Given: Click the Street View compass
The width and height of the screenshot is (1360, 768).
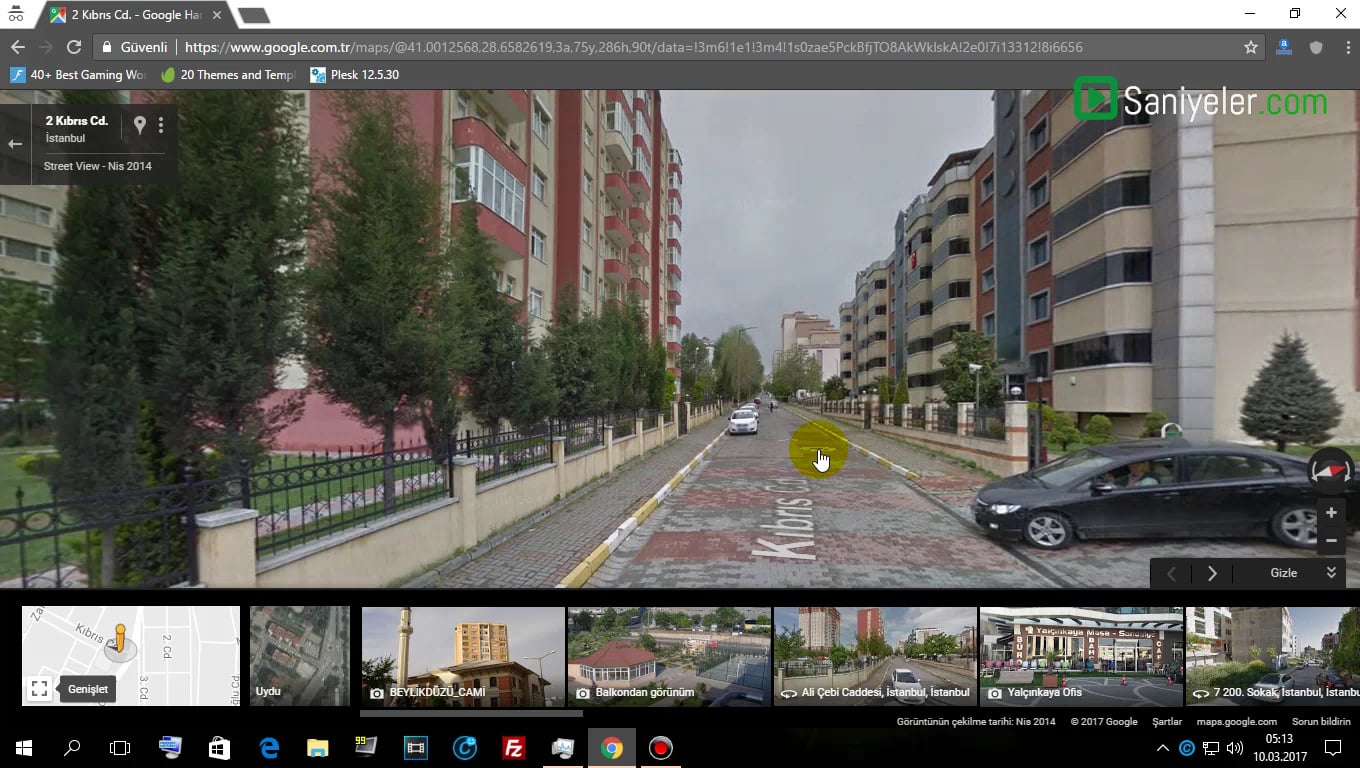Looking at the screenshot, I should (x=1330, y=469).
